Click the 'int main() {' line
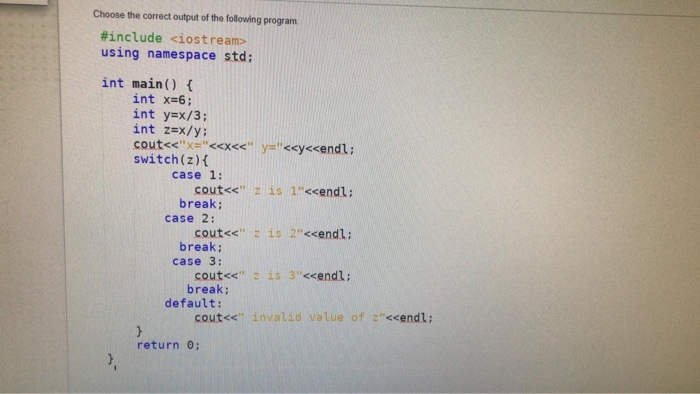The image size is (700, 394). (147, 83)
